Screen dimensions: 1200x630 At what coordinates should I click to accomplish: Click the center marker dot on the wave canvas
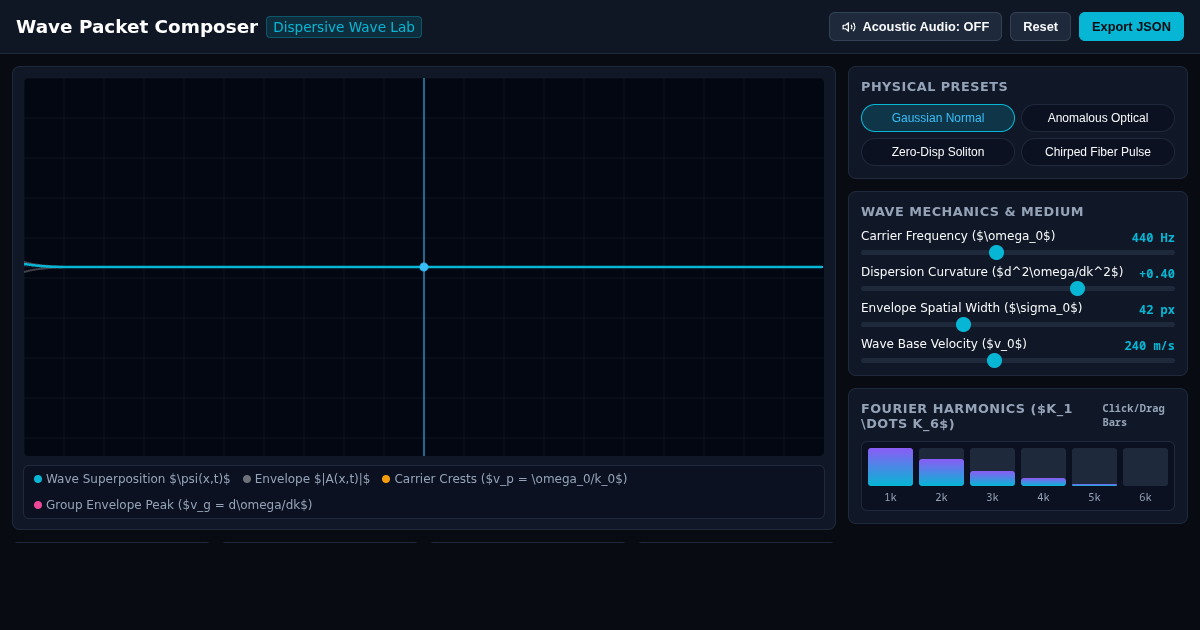pyautogui.click(x=424, y=267)
